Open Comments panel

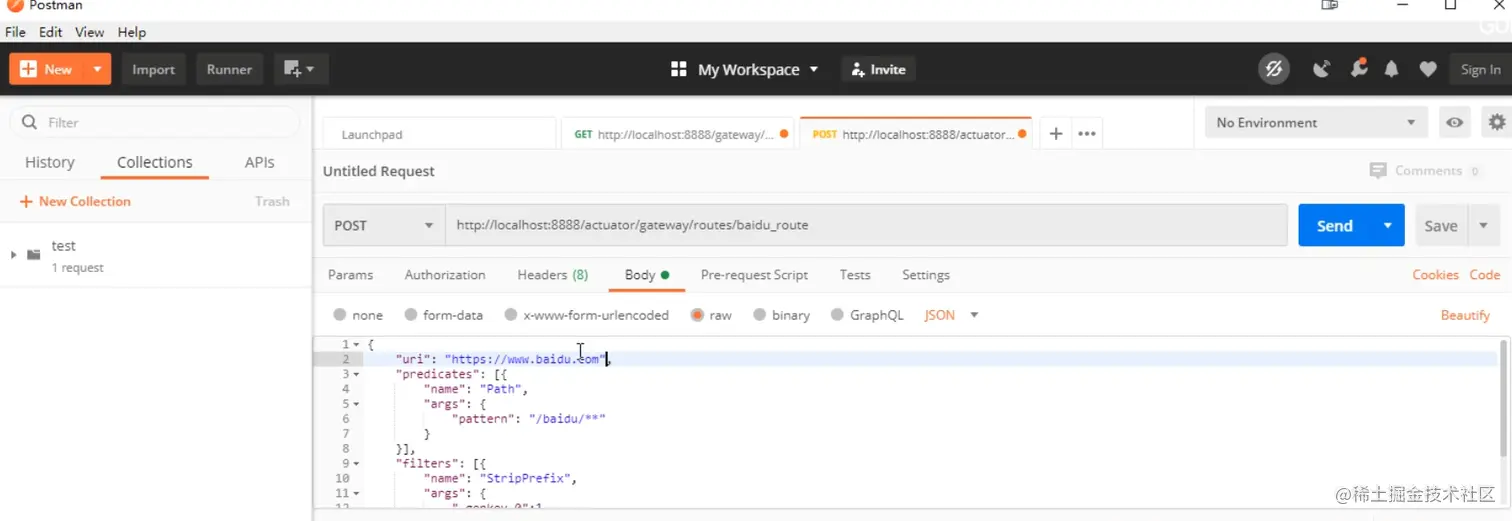pyautogui.click(x=1424, y=171)
